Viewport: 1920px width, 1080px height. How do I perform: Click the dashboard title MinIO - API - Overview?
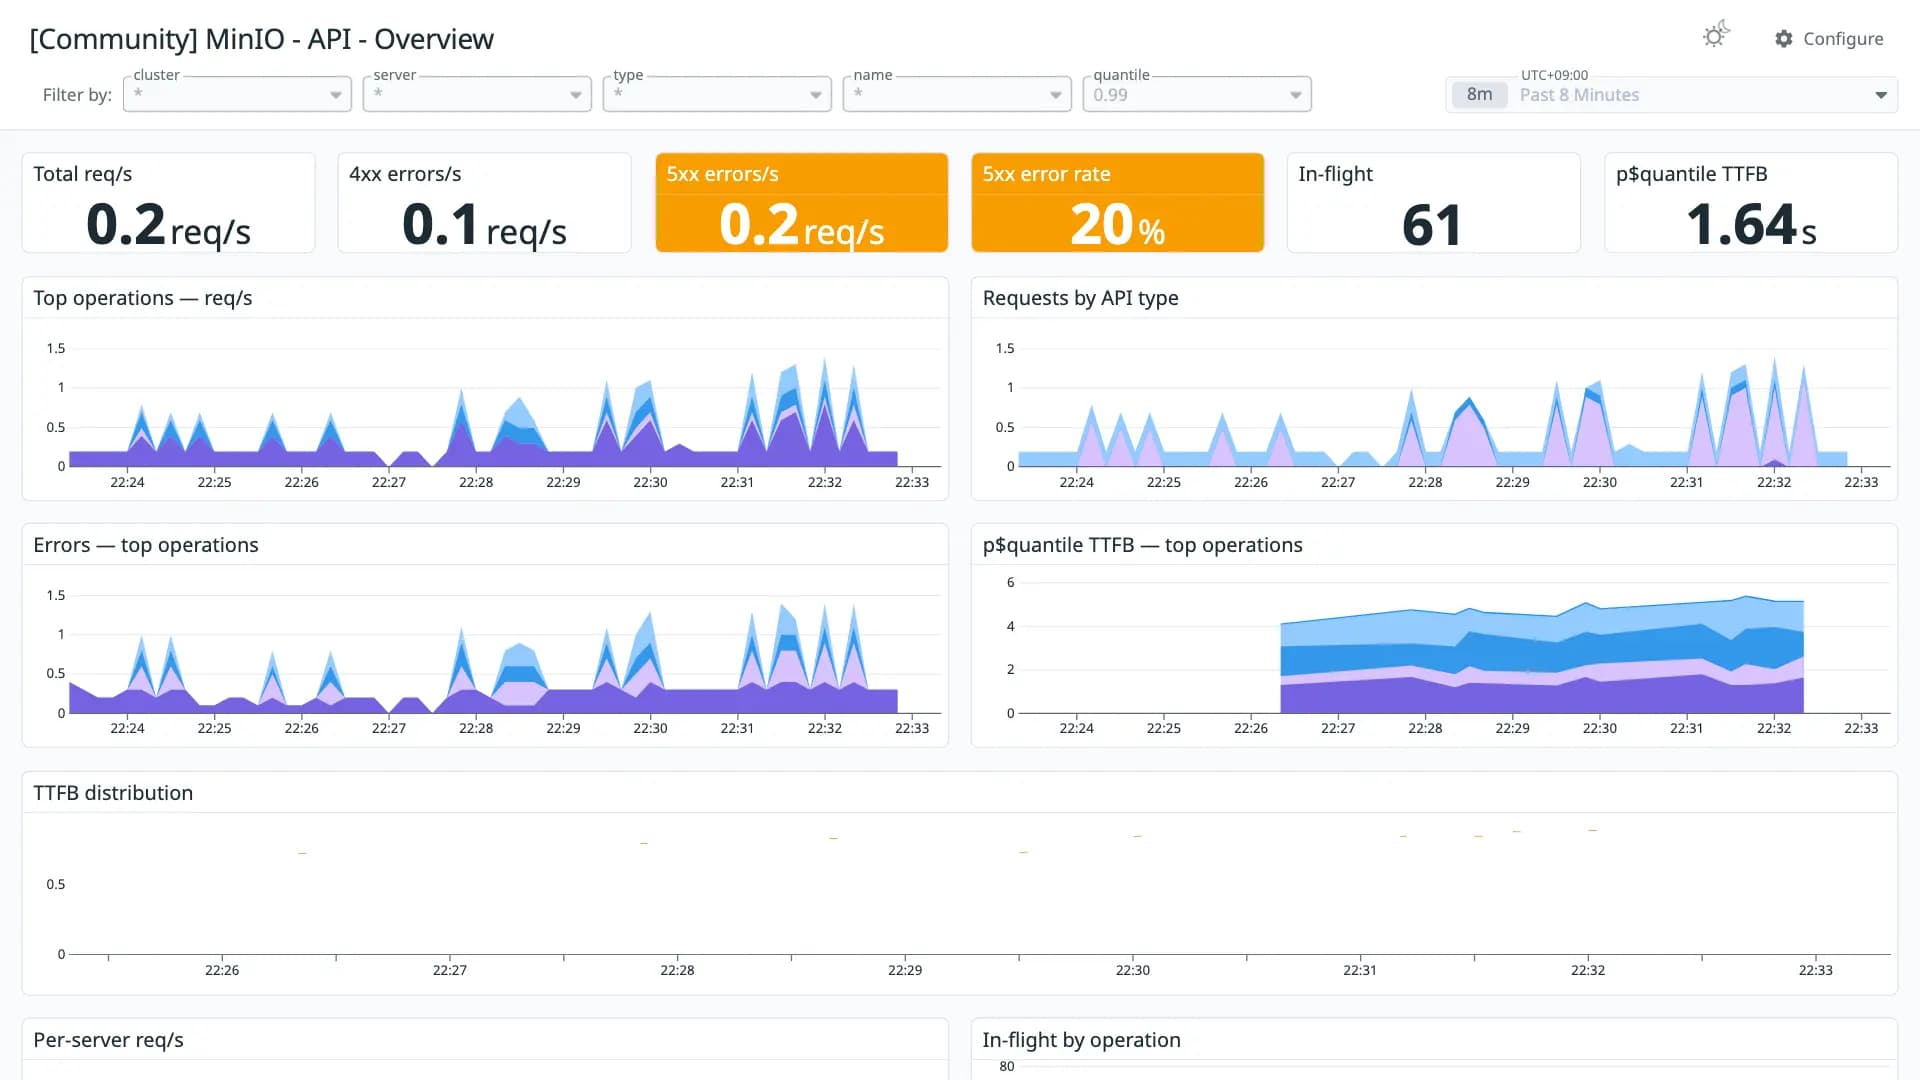tap(261, 39)
